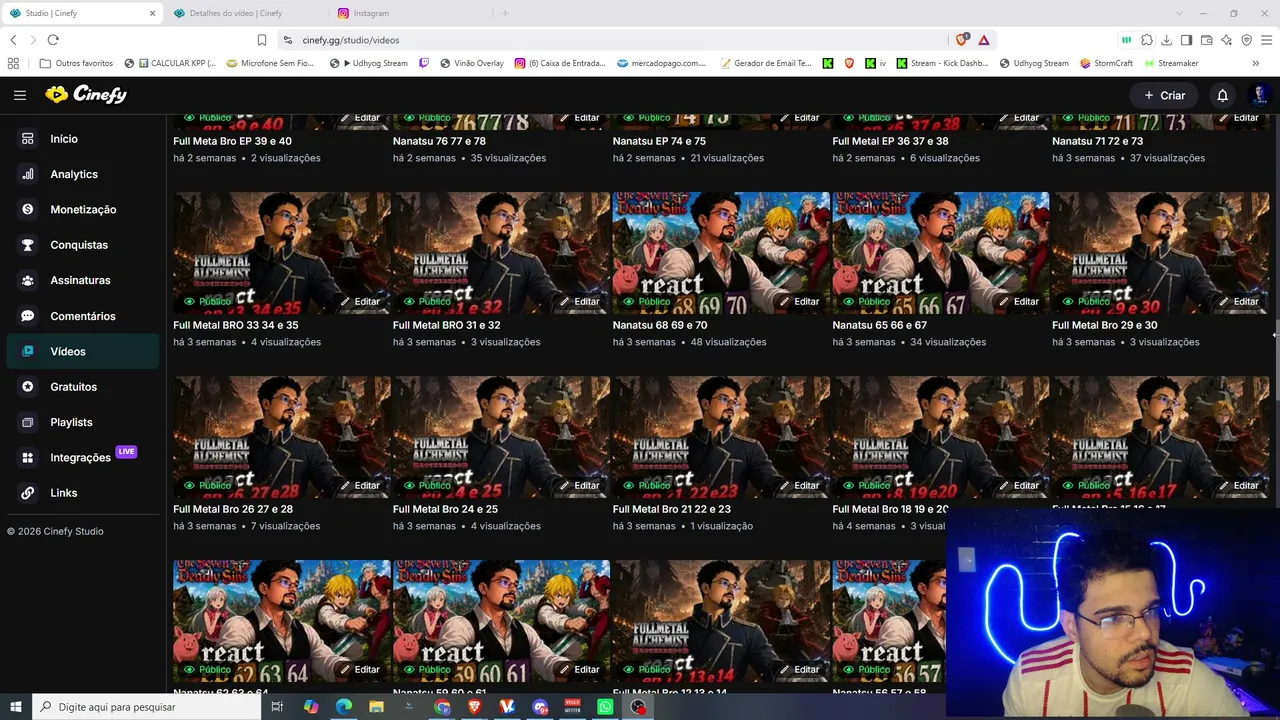Screen dimensions: 1280x720
Task: Open the notifications bell
Action: [x=1222, y=95]
